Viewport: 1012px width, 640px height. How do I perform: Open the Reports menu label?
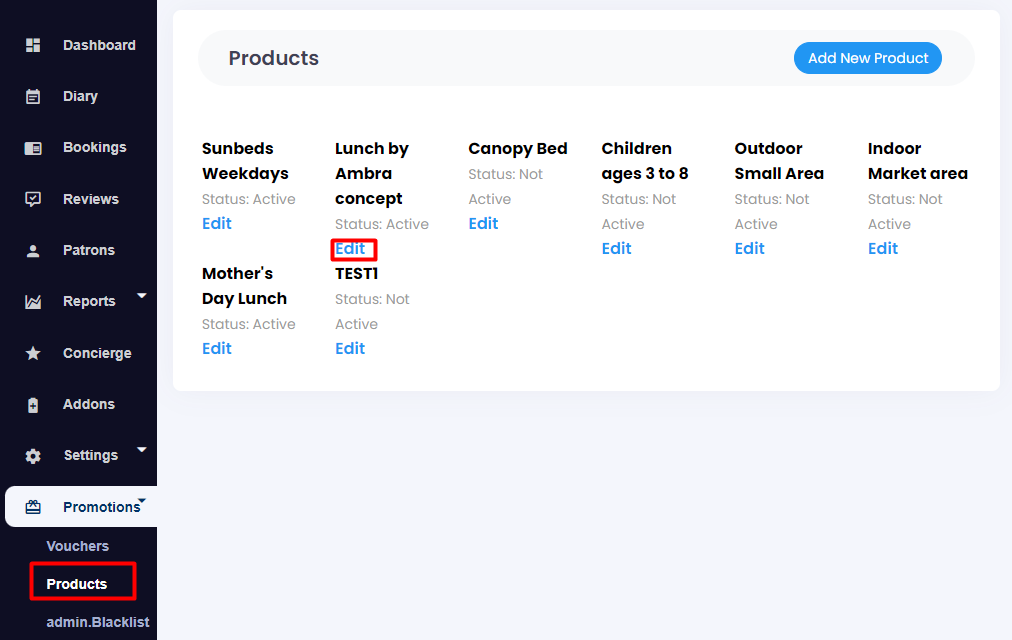[89, 301]
